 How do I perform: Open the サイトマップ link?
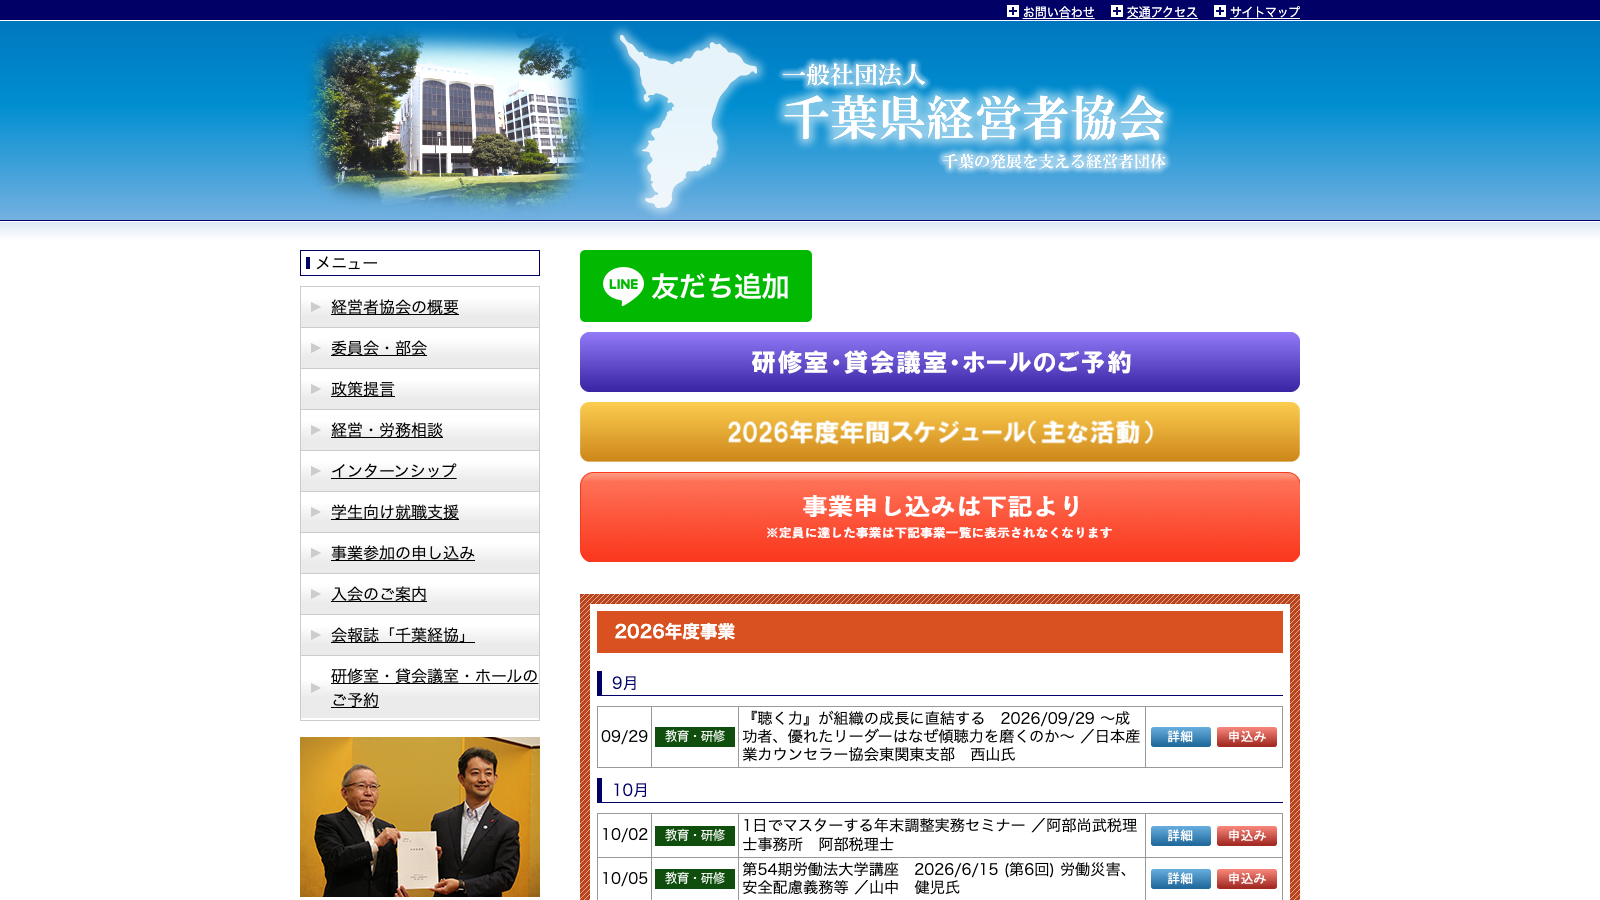[x=1265, y=12]
